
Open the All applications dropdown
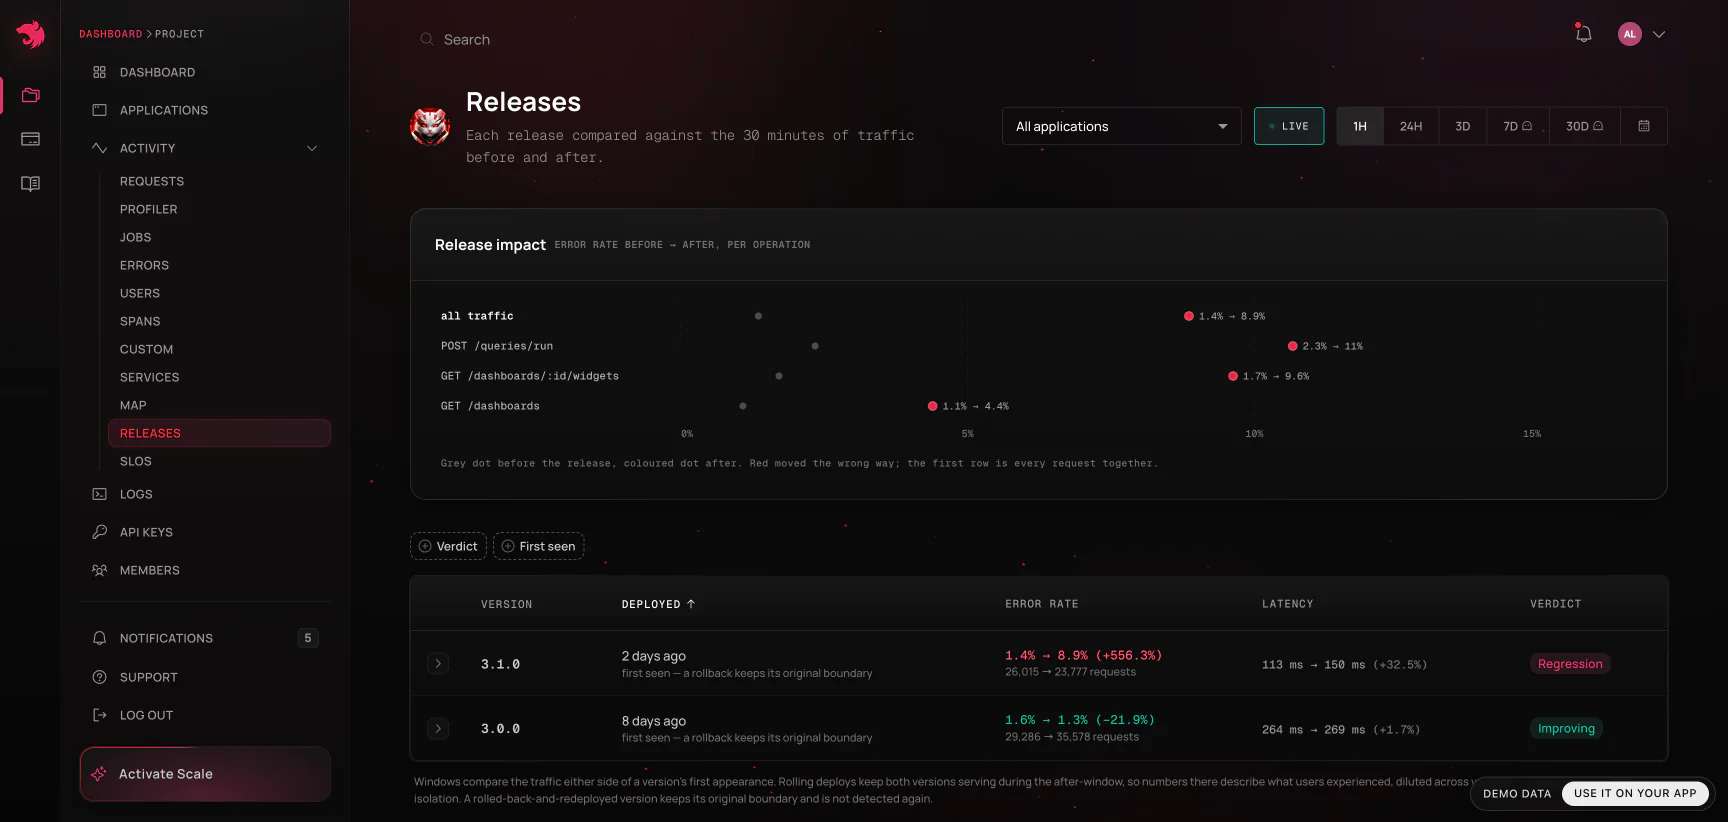pyautogui.click(x=1122, y=126)
